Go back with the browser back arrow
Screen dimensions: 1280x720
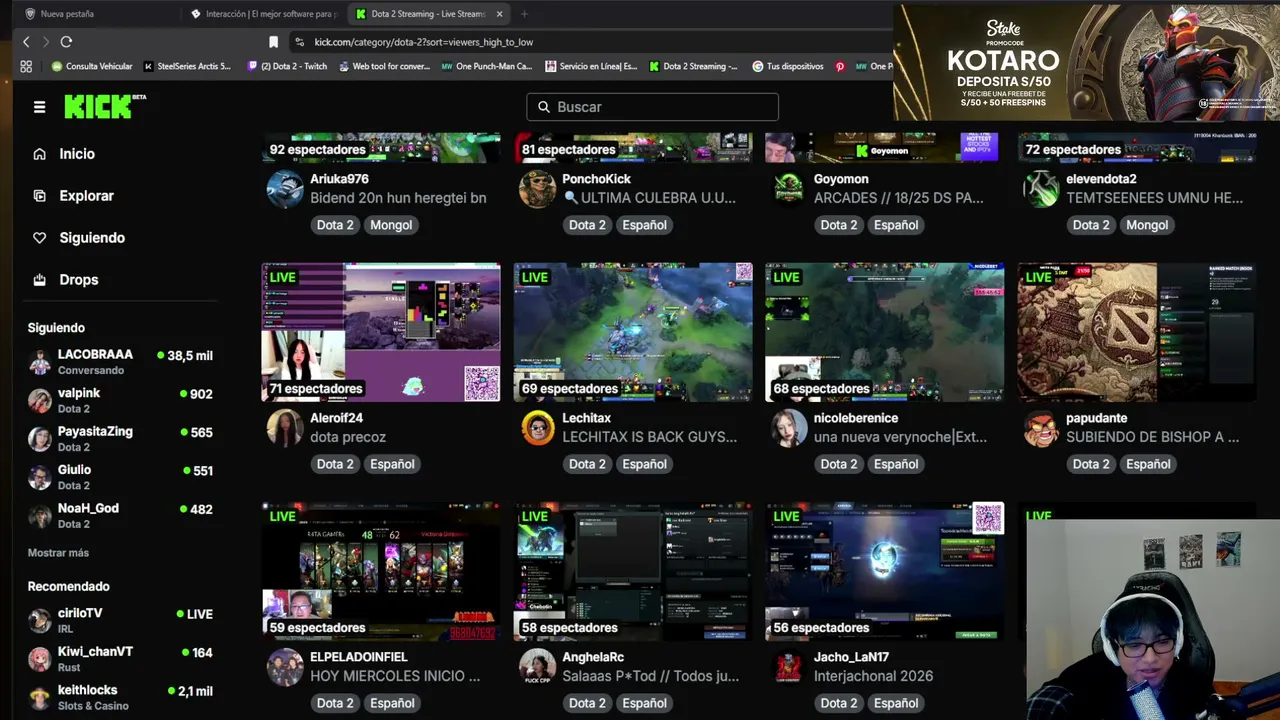point(26,42)
